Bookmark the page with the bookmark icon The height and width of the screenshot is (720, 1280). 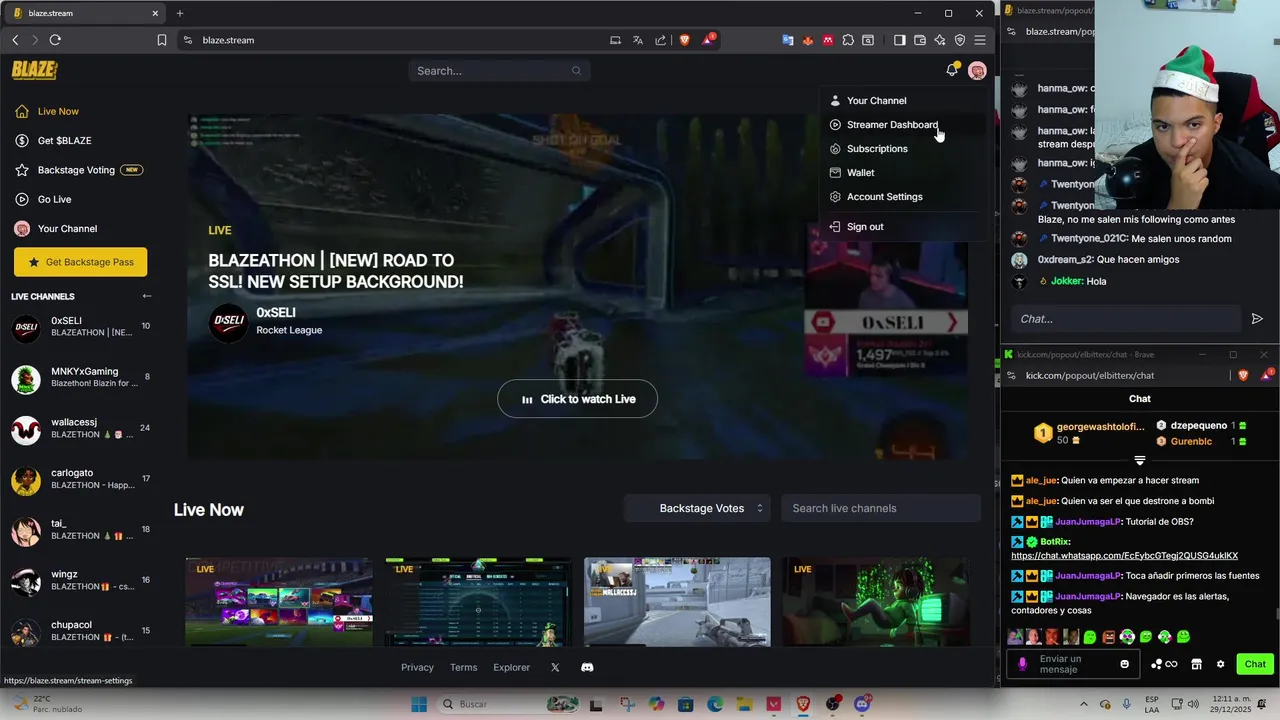point(162,40)
